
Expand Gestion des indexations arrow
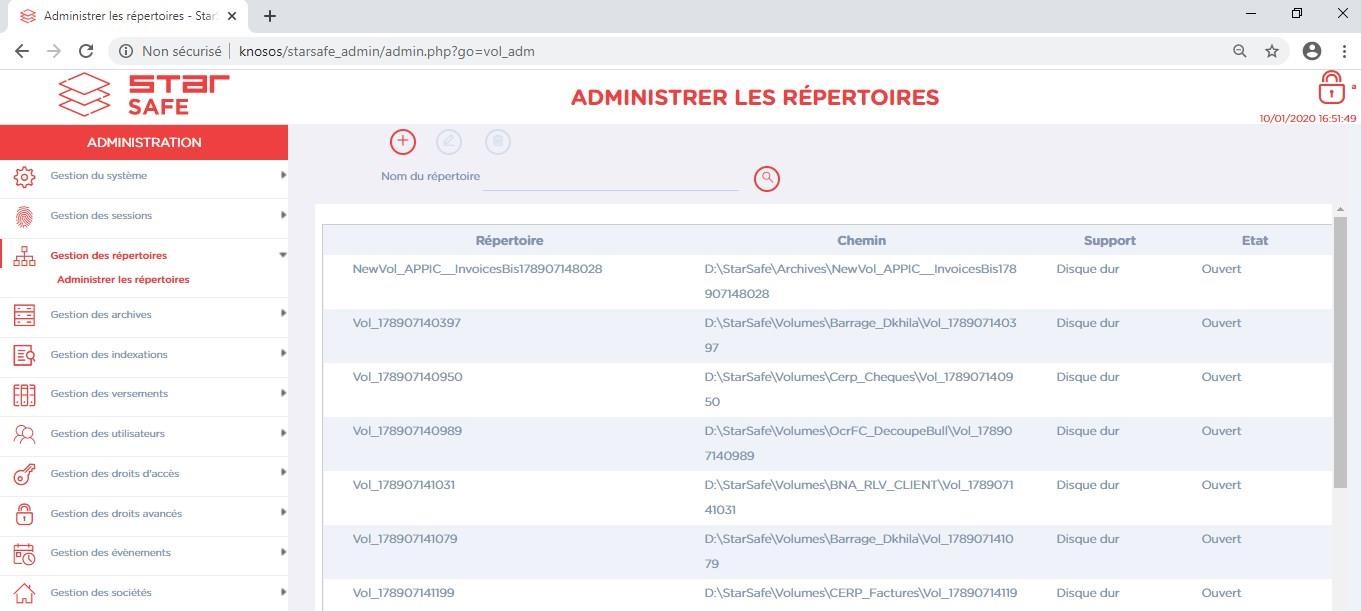(283, 354)
